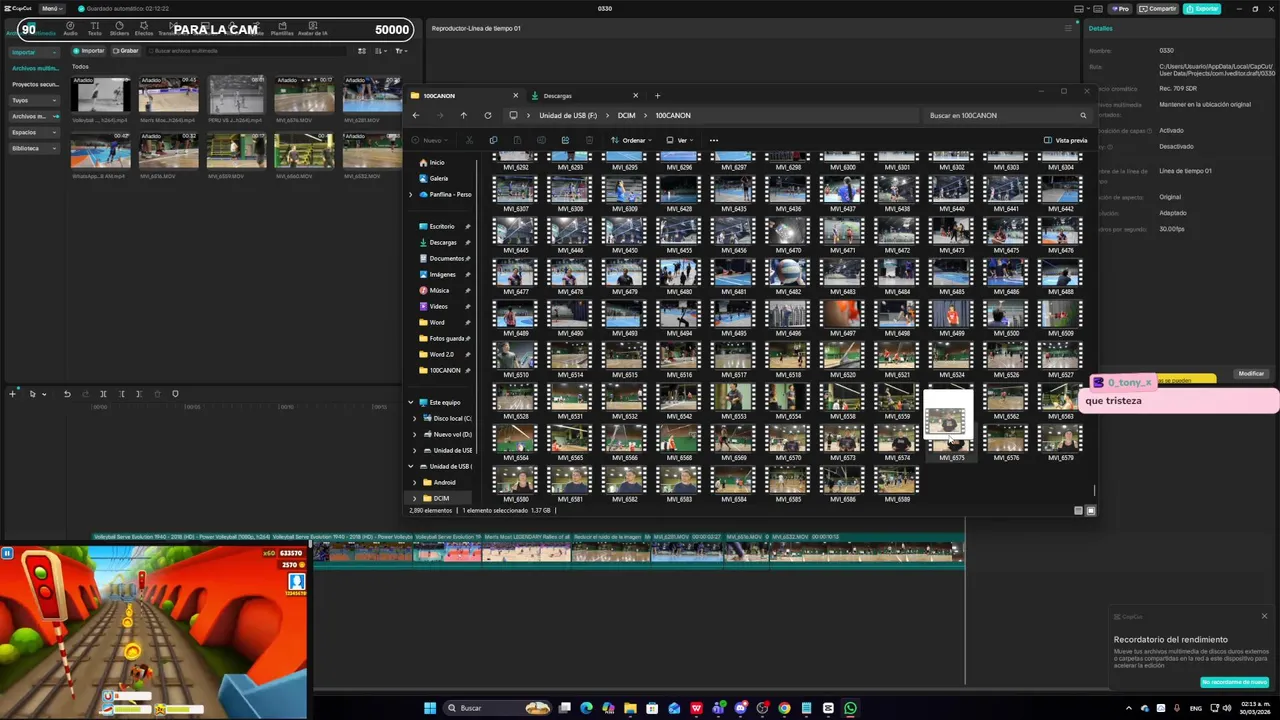Expand the Espacios section in CapCut
The width and height of the screenshot is (1280, 720).
click(34, 132)
